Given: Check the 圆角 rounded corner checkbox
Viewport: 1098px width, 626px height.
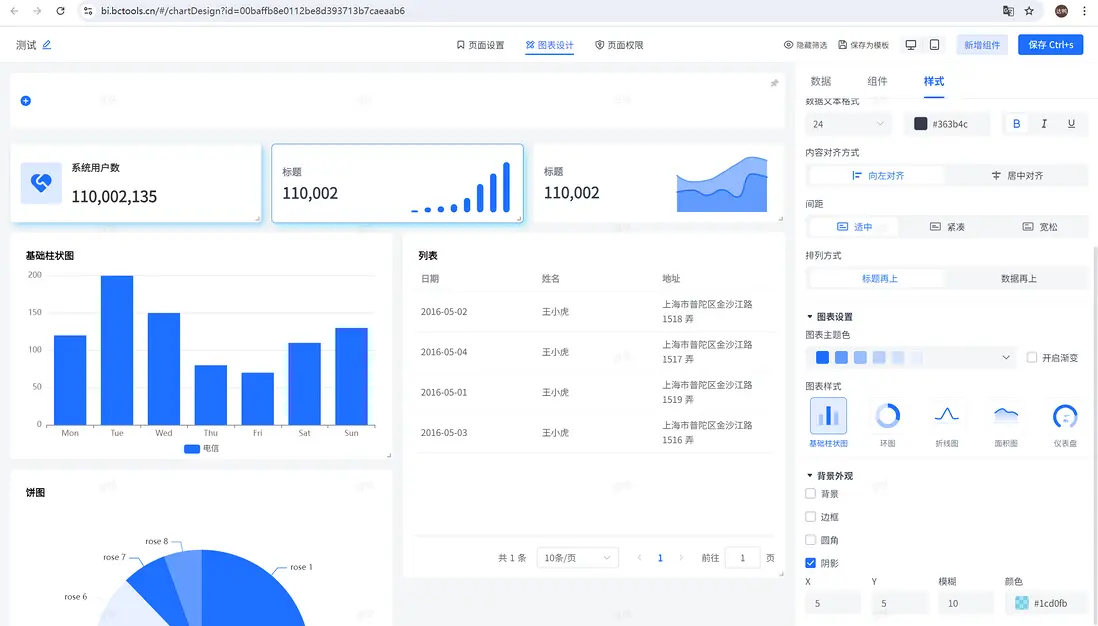Looking at the screenshot, I should 810,540.
